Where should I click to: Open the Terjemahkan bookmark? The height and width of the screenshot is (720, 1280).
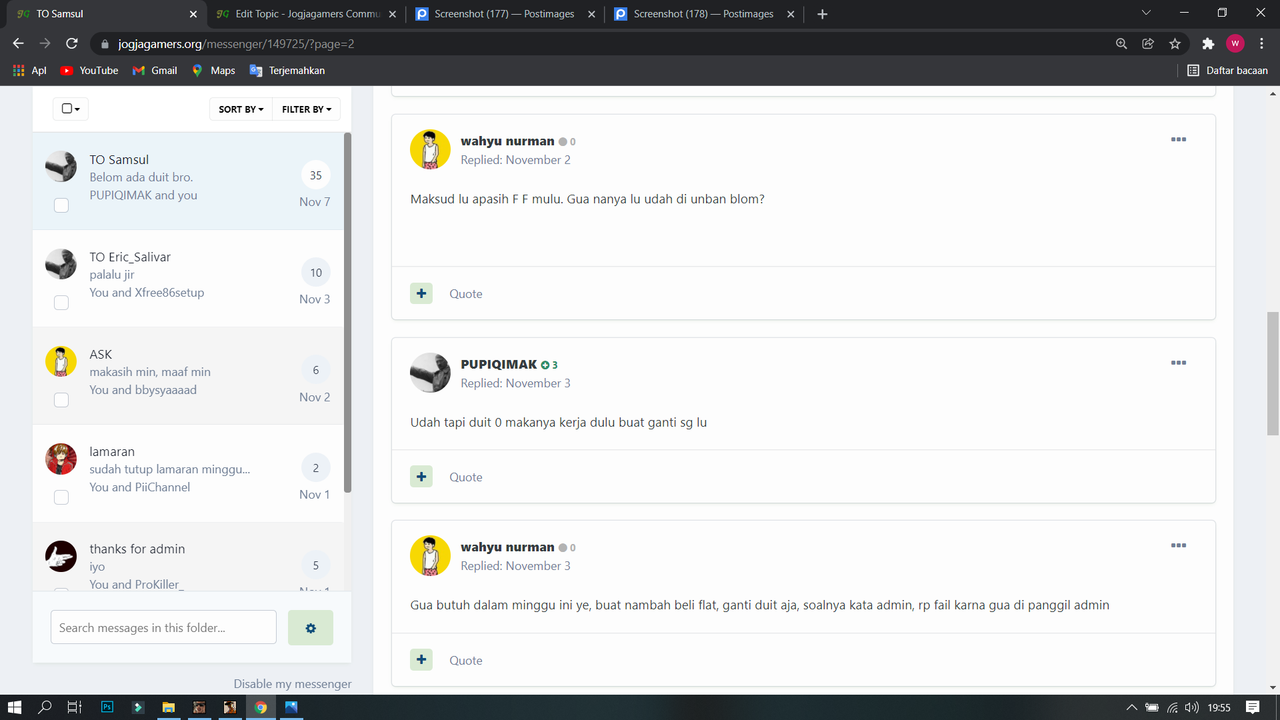287,71
